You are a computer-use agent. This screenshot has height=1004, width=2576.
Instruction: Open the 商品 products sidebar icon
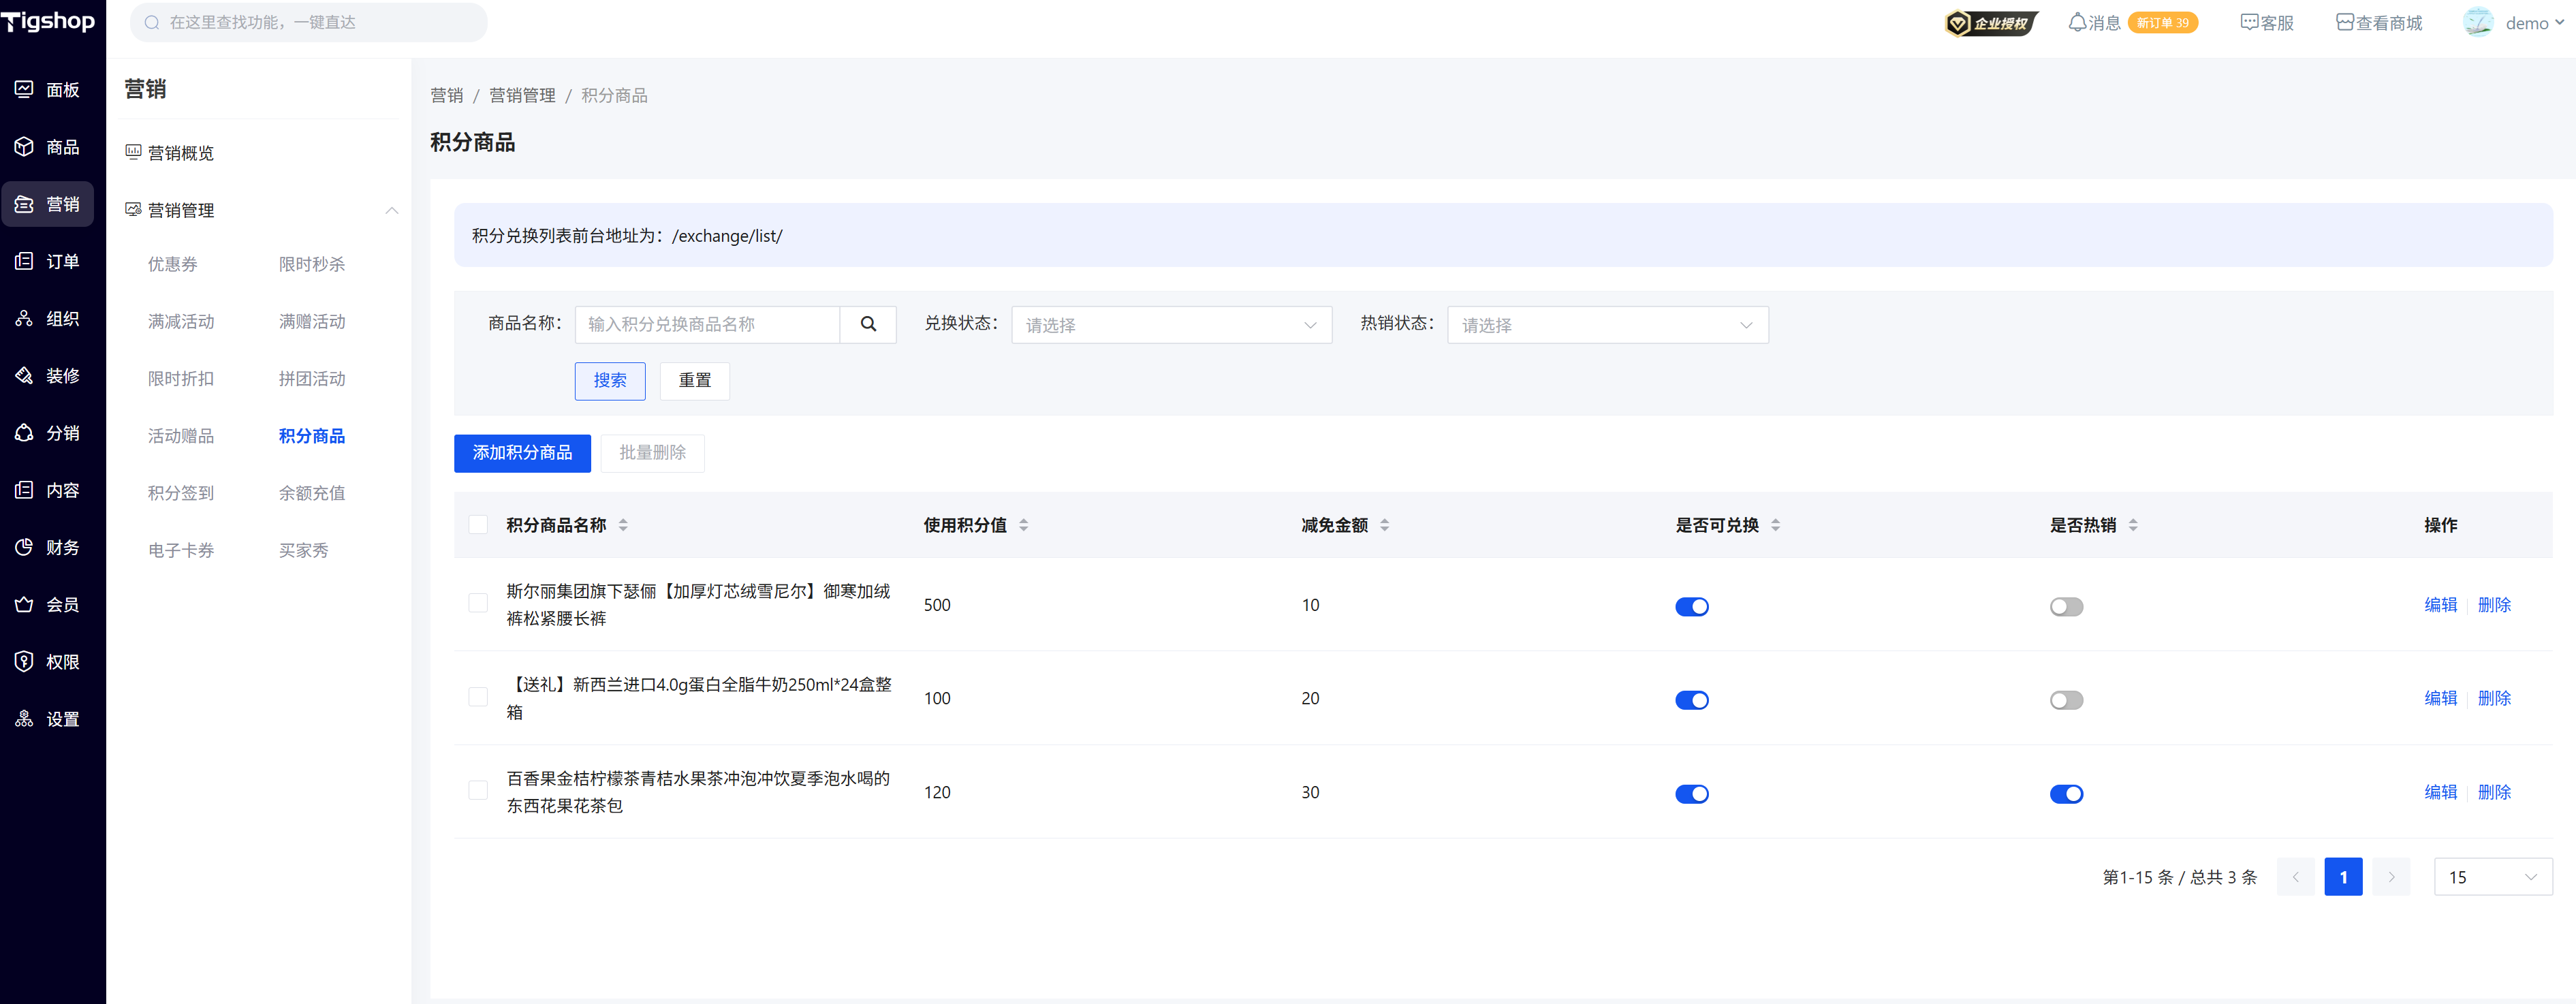24,147
